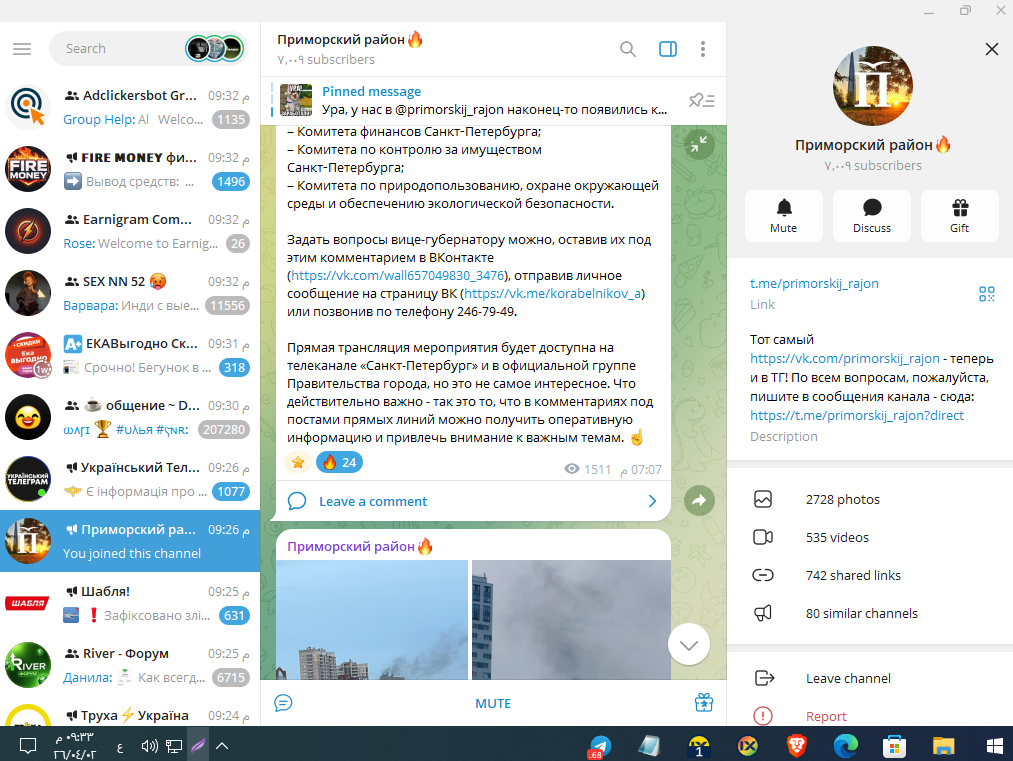Viewport: 1013px width, 761px height.
Task: Click the photos picture icon
Action: point(763,499)
